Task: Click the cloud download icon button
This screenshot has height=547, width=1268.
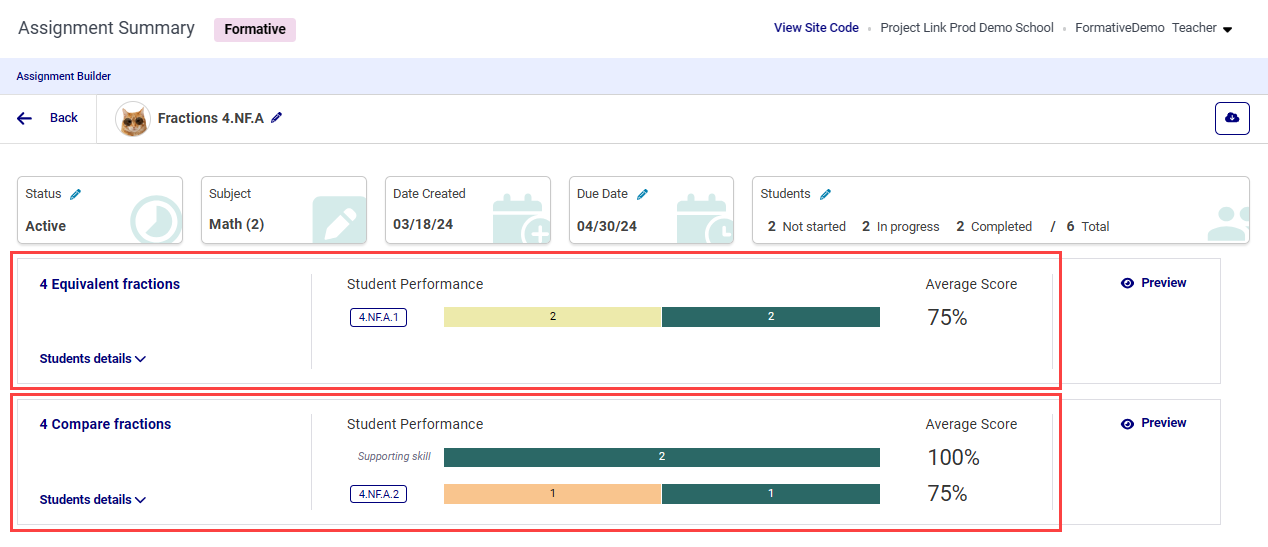Action: point(1232,118)
